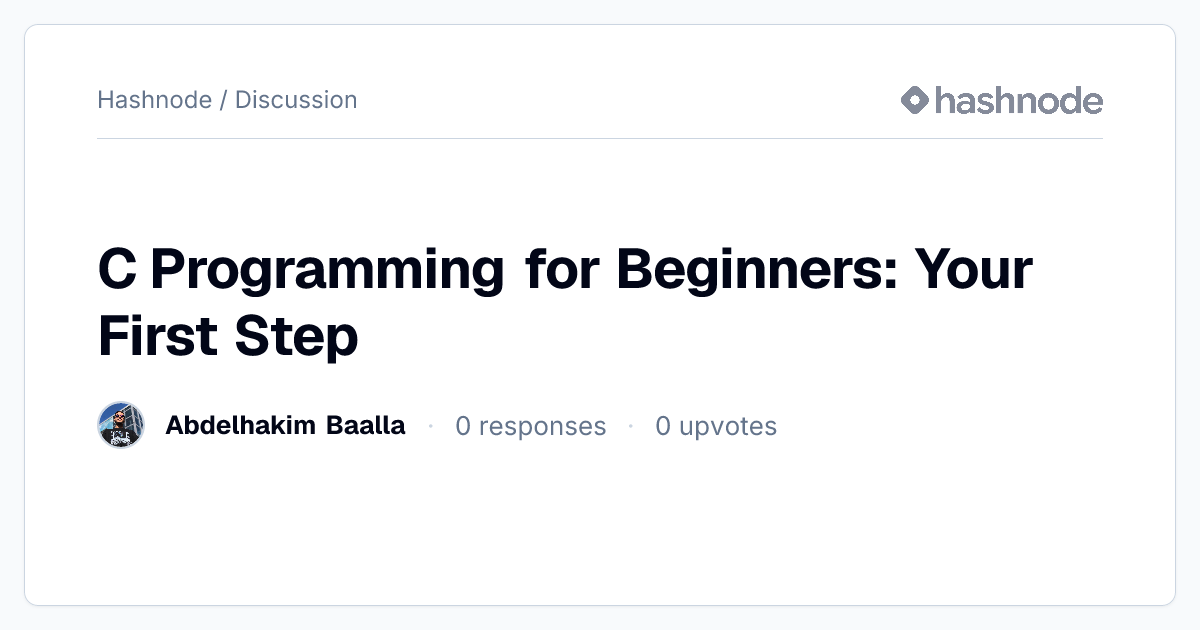The height and width of the screenshot is (630, 1200).
Task: Click the horizontal divider under the header
Action: click(600, 138)
